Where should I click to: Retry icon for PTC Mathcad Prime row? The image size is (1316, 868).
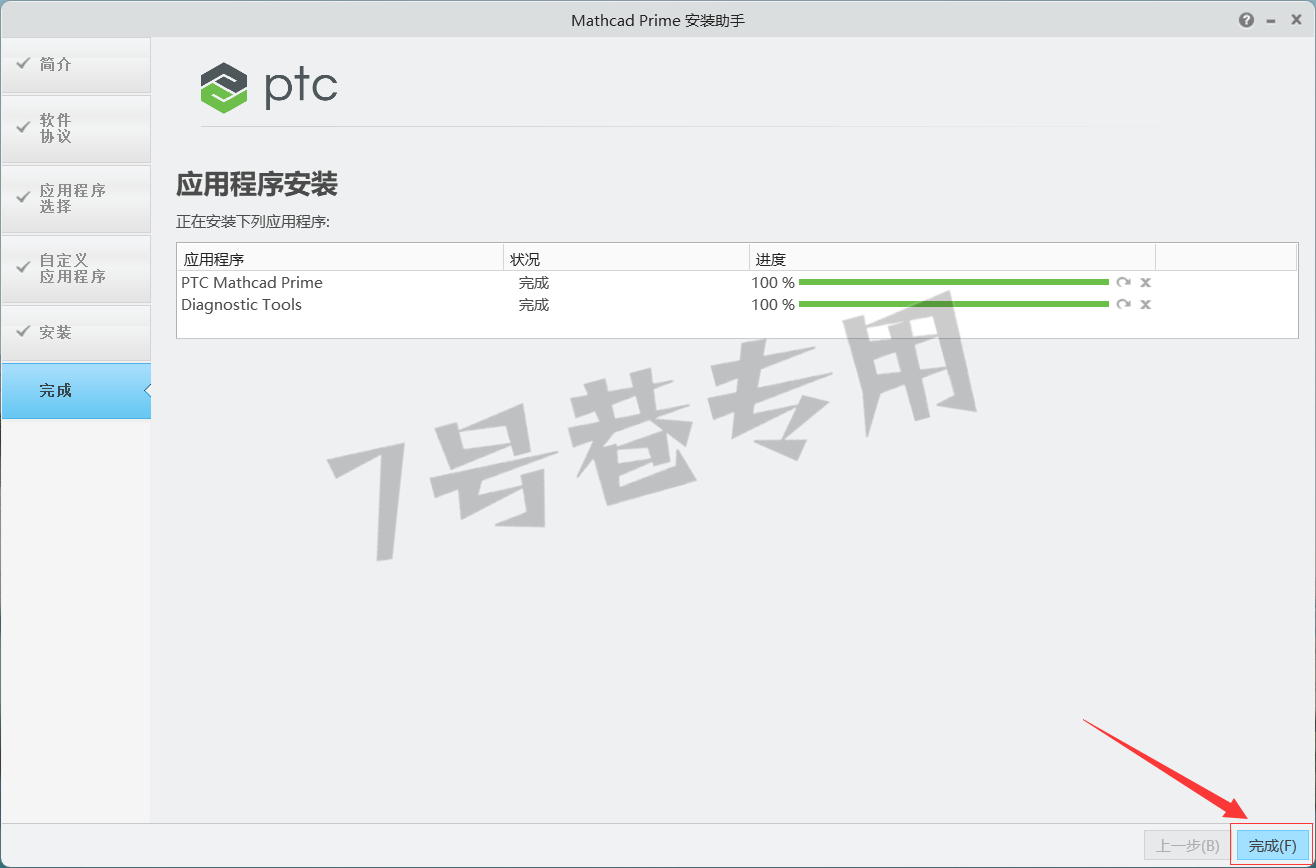(1124, 282)
